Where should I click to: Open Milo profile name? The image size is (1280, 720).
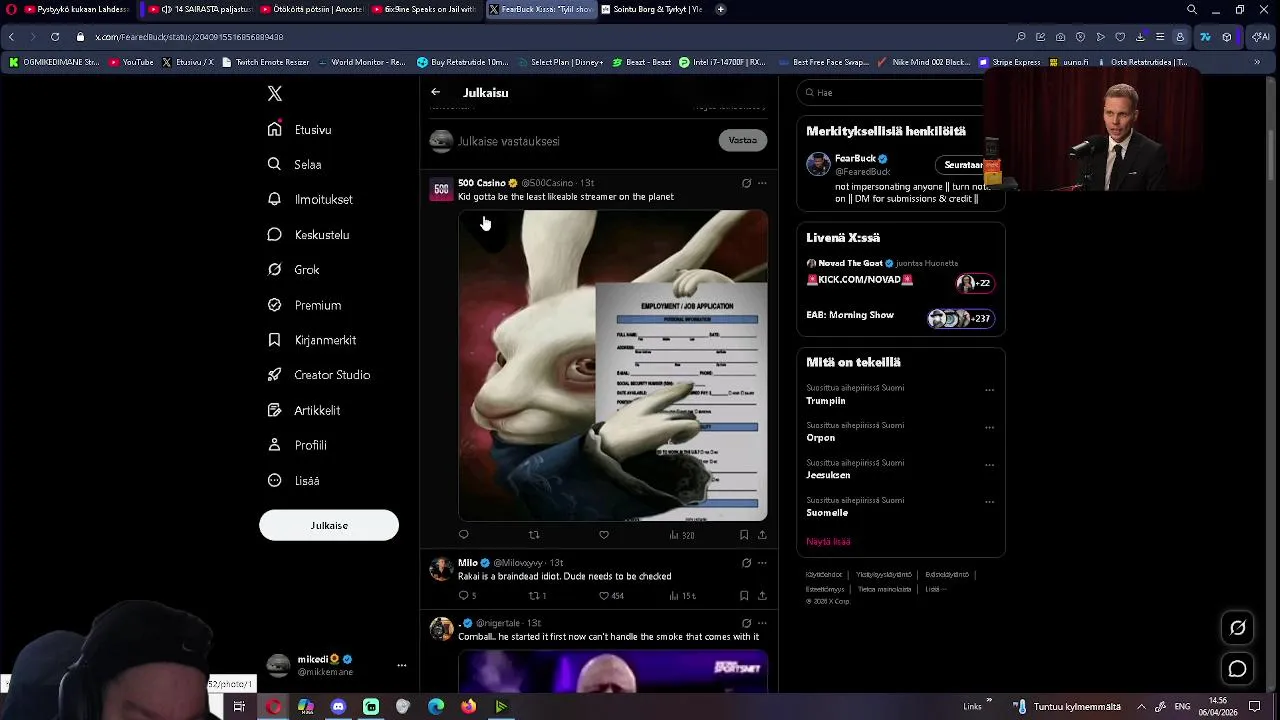(468, 563)
